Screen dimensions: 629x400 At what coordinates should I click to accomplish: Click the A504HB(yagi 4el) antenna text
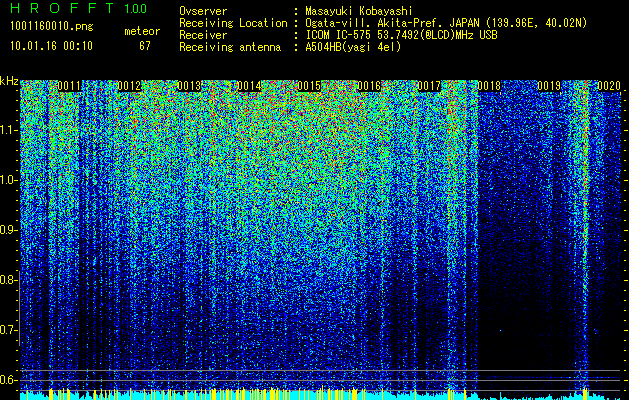click(353, 47)
